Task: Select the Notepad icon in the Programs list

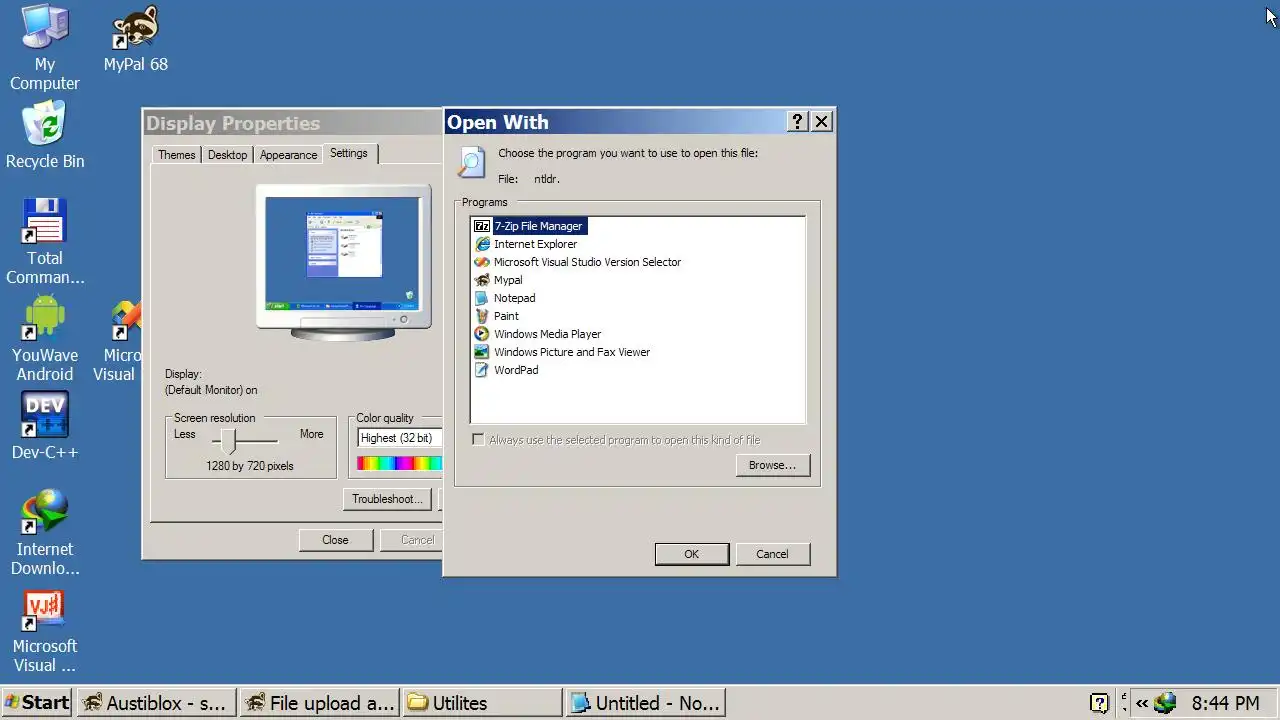Action: point(482,298)
